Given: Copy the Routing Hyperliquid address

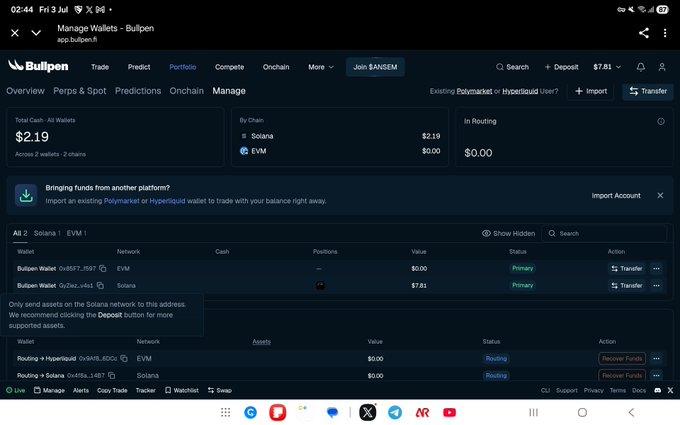Looking at the screenshot, I should pyautogui.click(x=124, y=358).
